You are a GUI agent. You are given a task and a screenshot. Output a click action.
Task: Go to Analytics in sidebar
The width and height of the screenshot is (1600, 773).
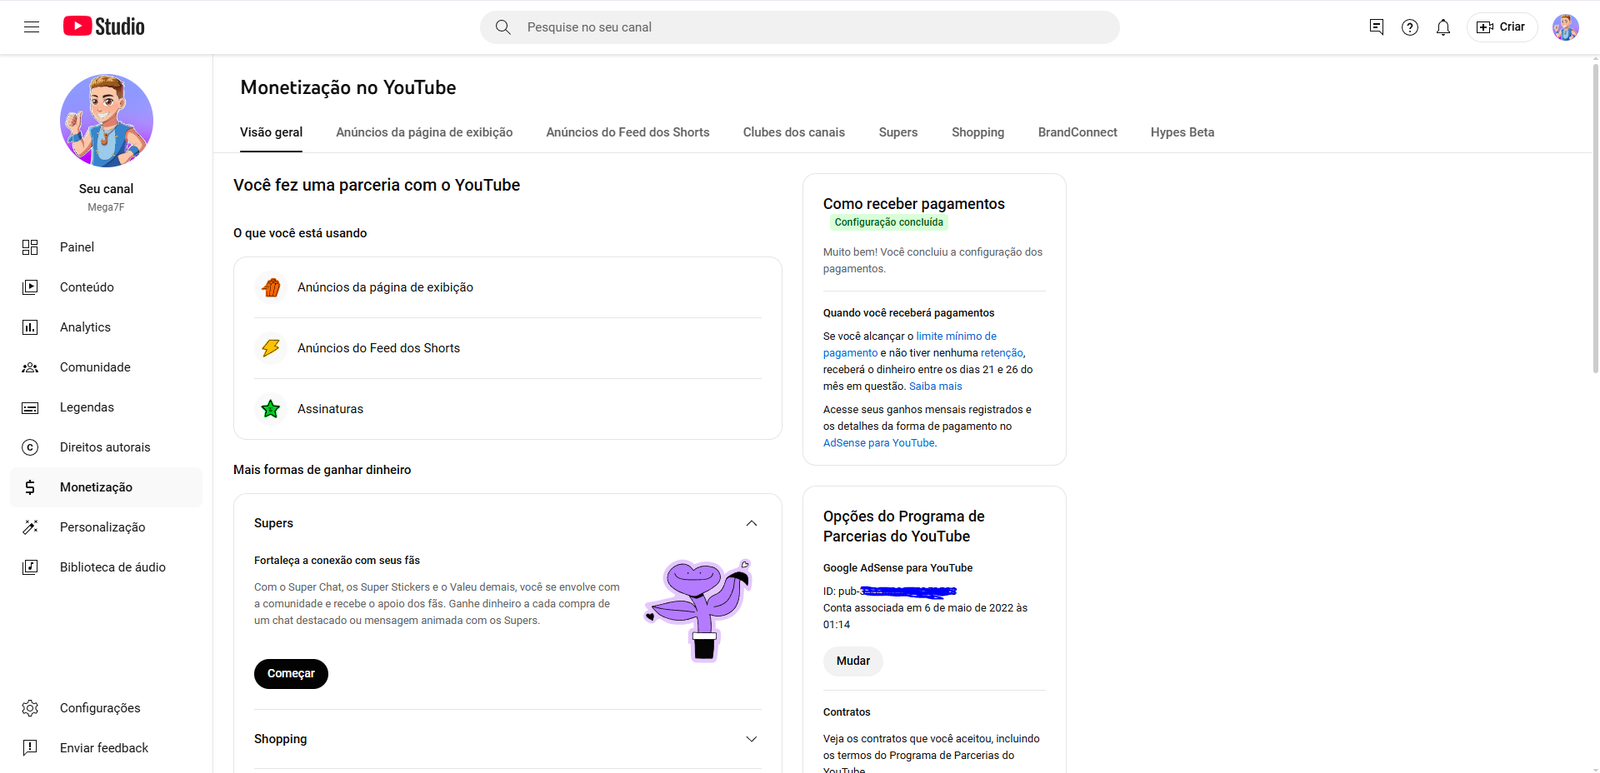106,327
